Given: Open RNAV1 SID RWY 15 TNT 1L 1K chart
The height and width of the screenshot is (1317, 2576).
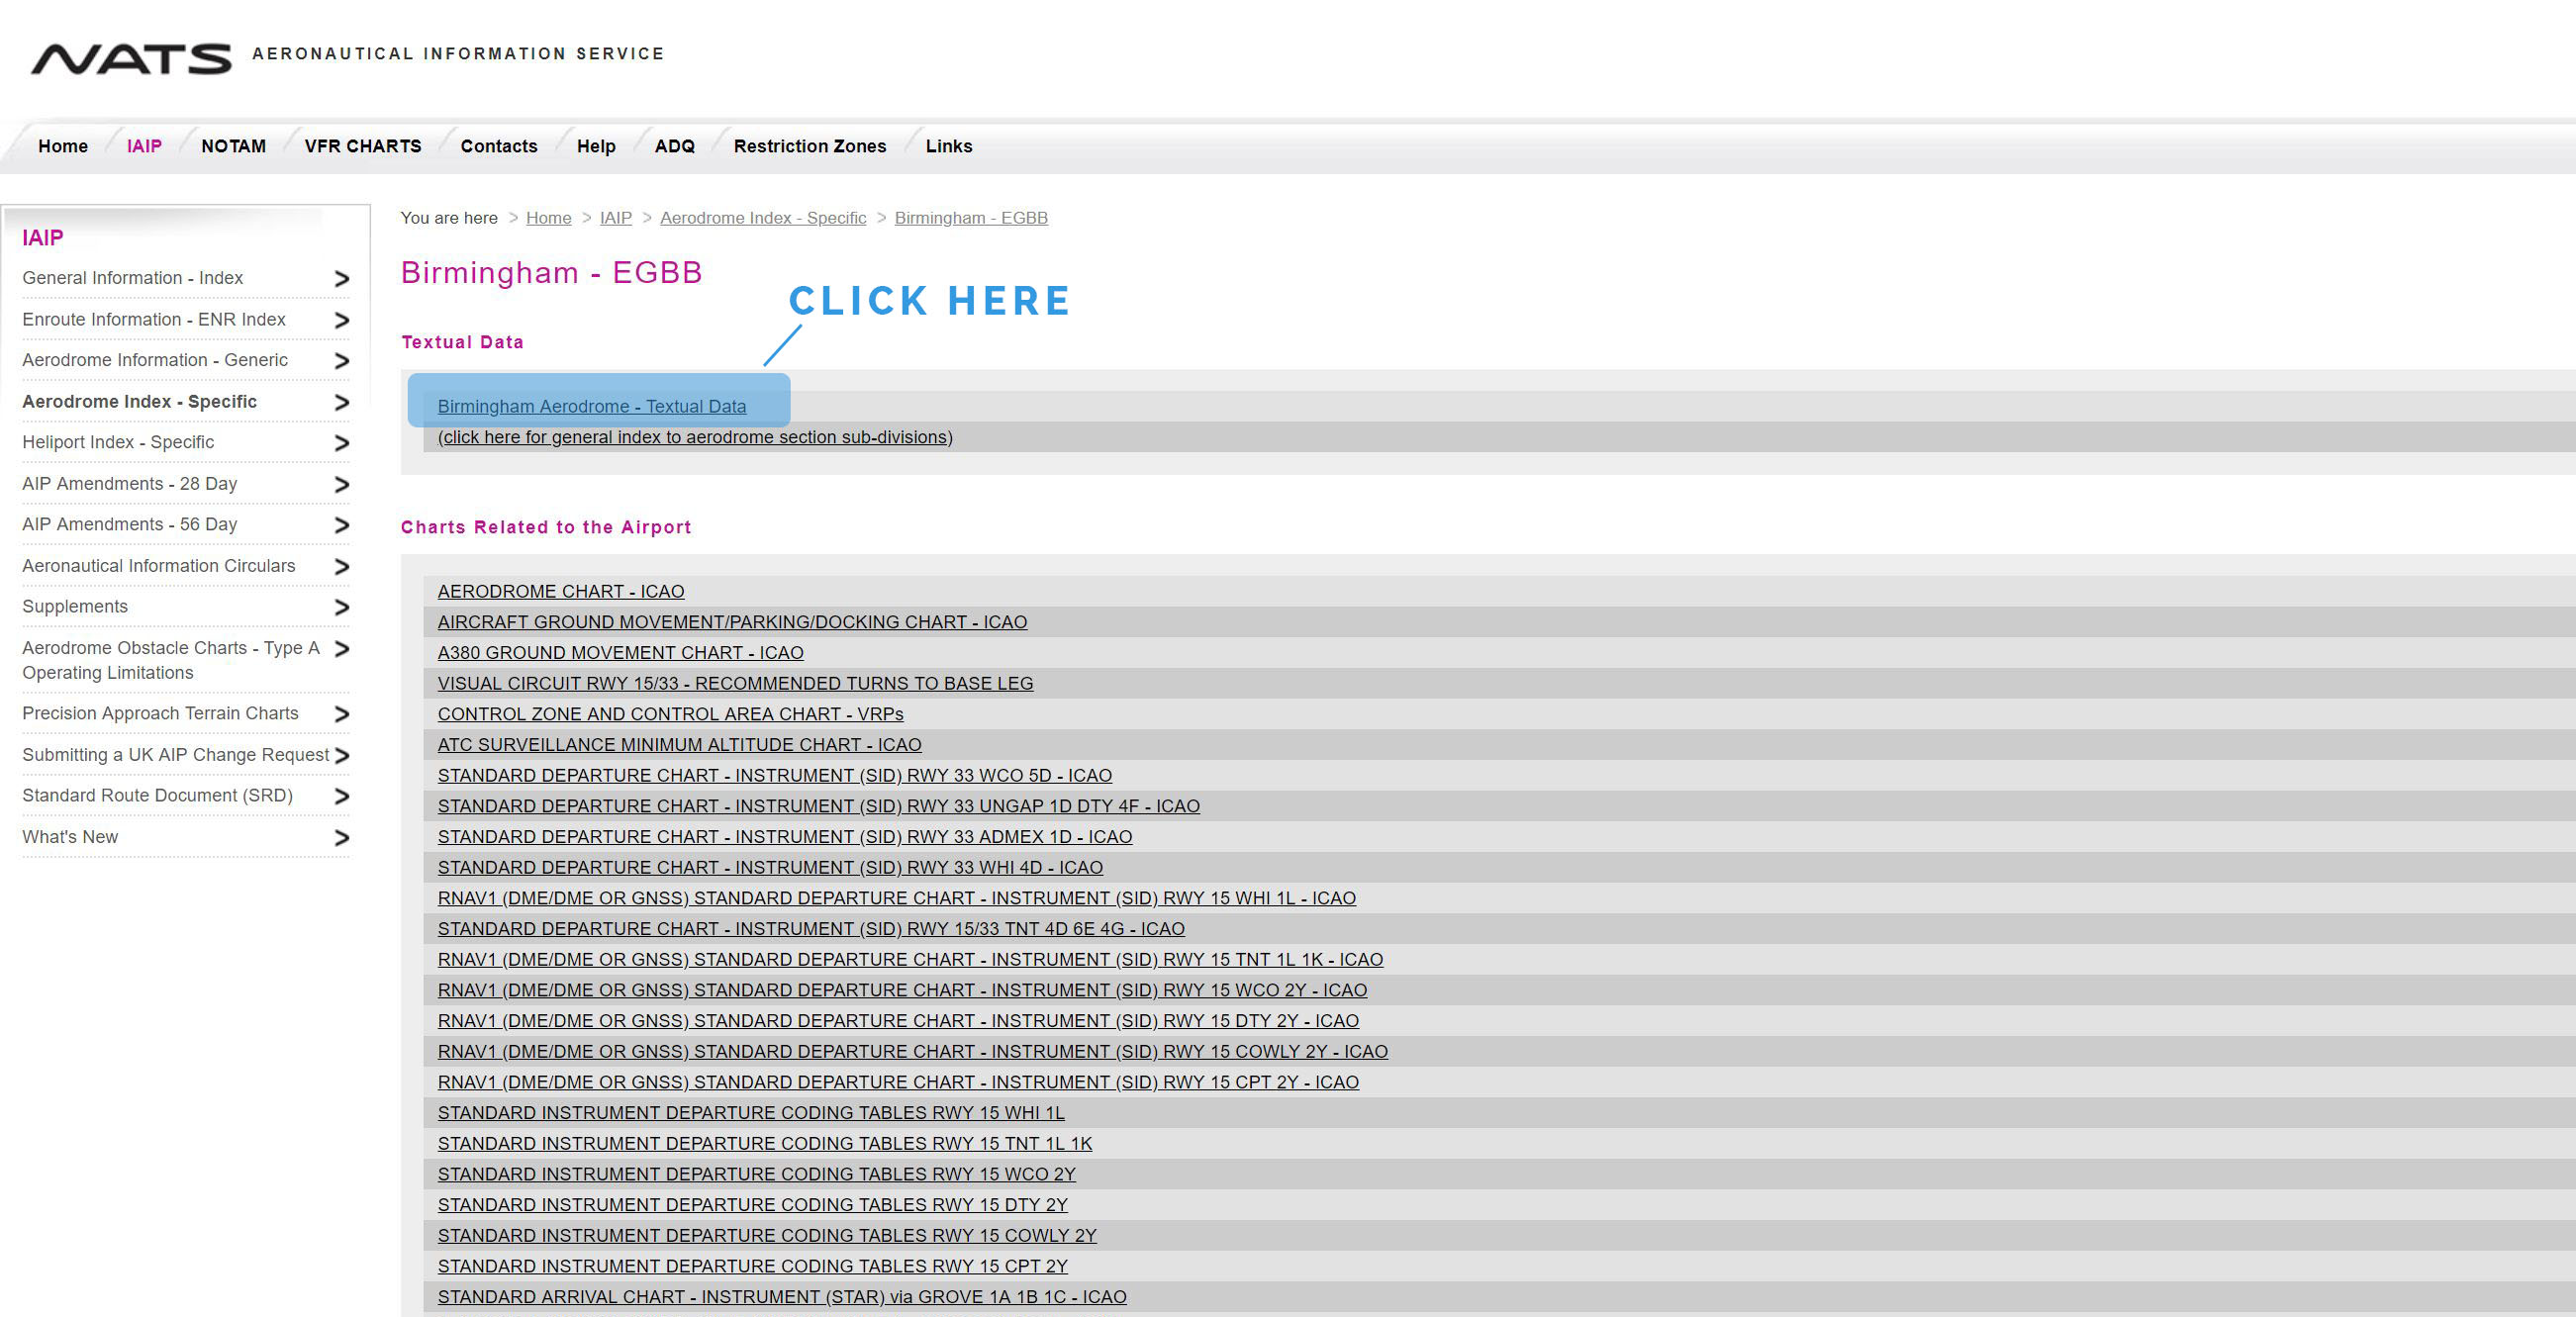Looking at the screenshot, I should (910, 960).
